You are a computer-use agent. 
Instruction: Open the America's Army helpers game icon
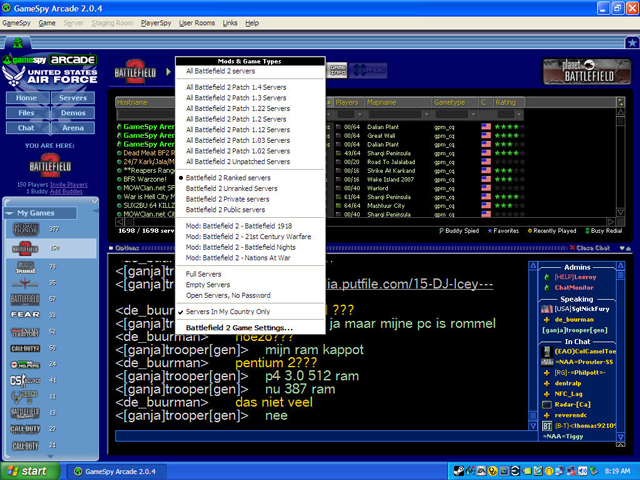(x=25, y=364)
